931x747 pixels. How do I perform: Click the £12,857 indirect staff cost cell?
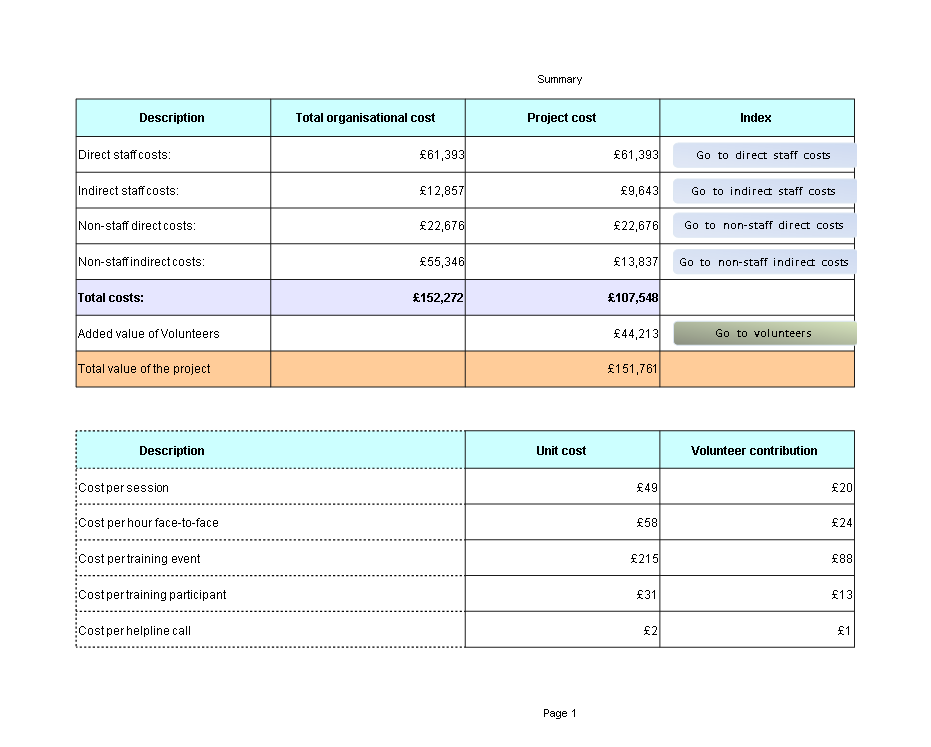368,191
